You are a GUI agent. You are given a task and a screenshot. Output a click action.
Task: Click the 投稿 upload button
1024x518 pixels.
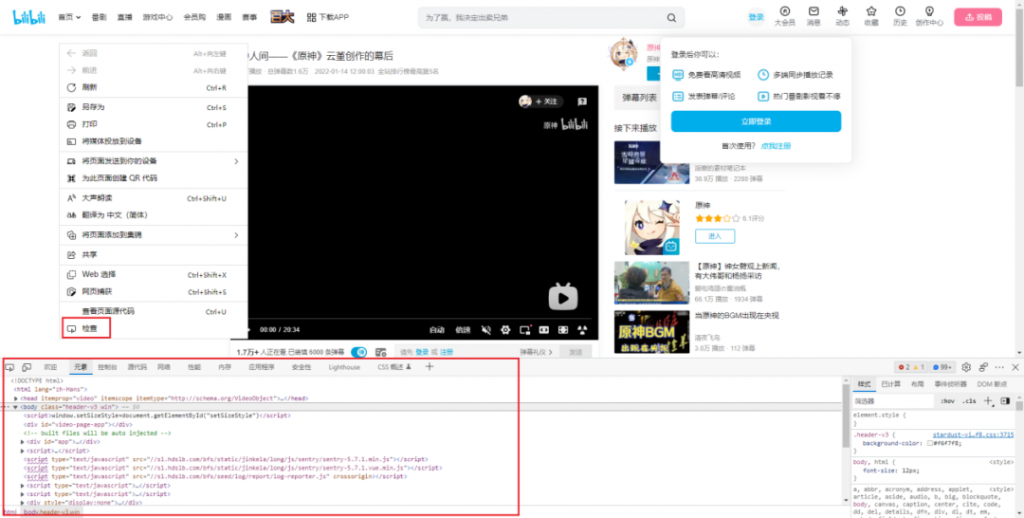click(x=977, y=17)
